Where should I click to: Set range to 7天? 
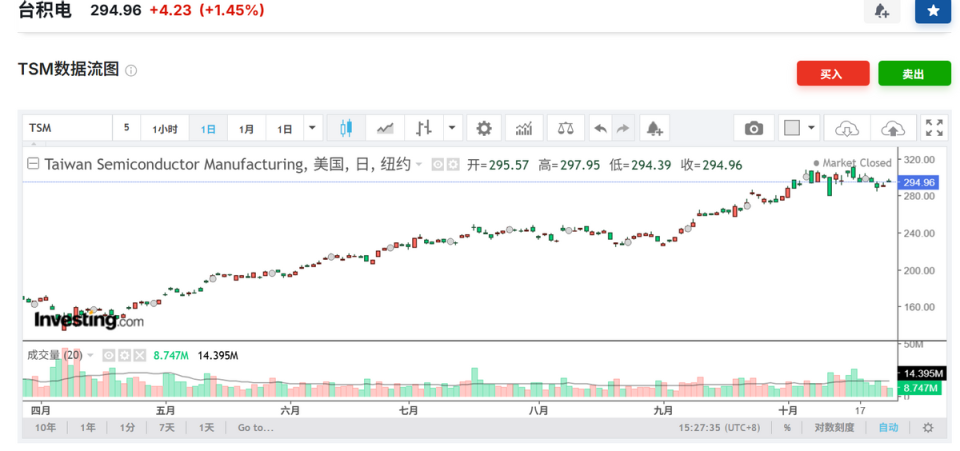point(167,428)
